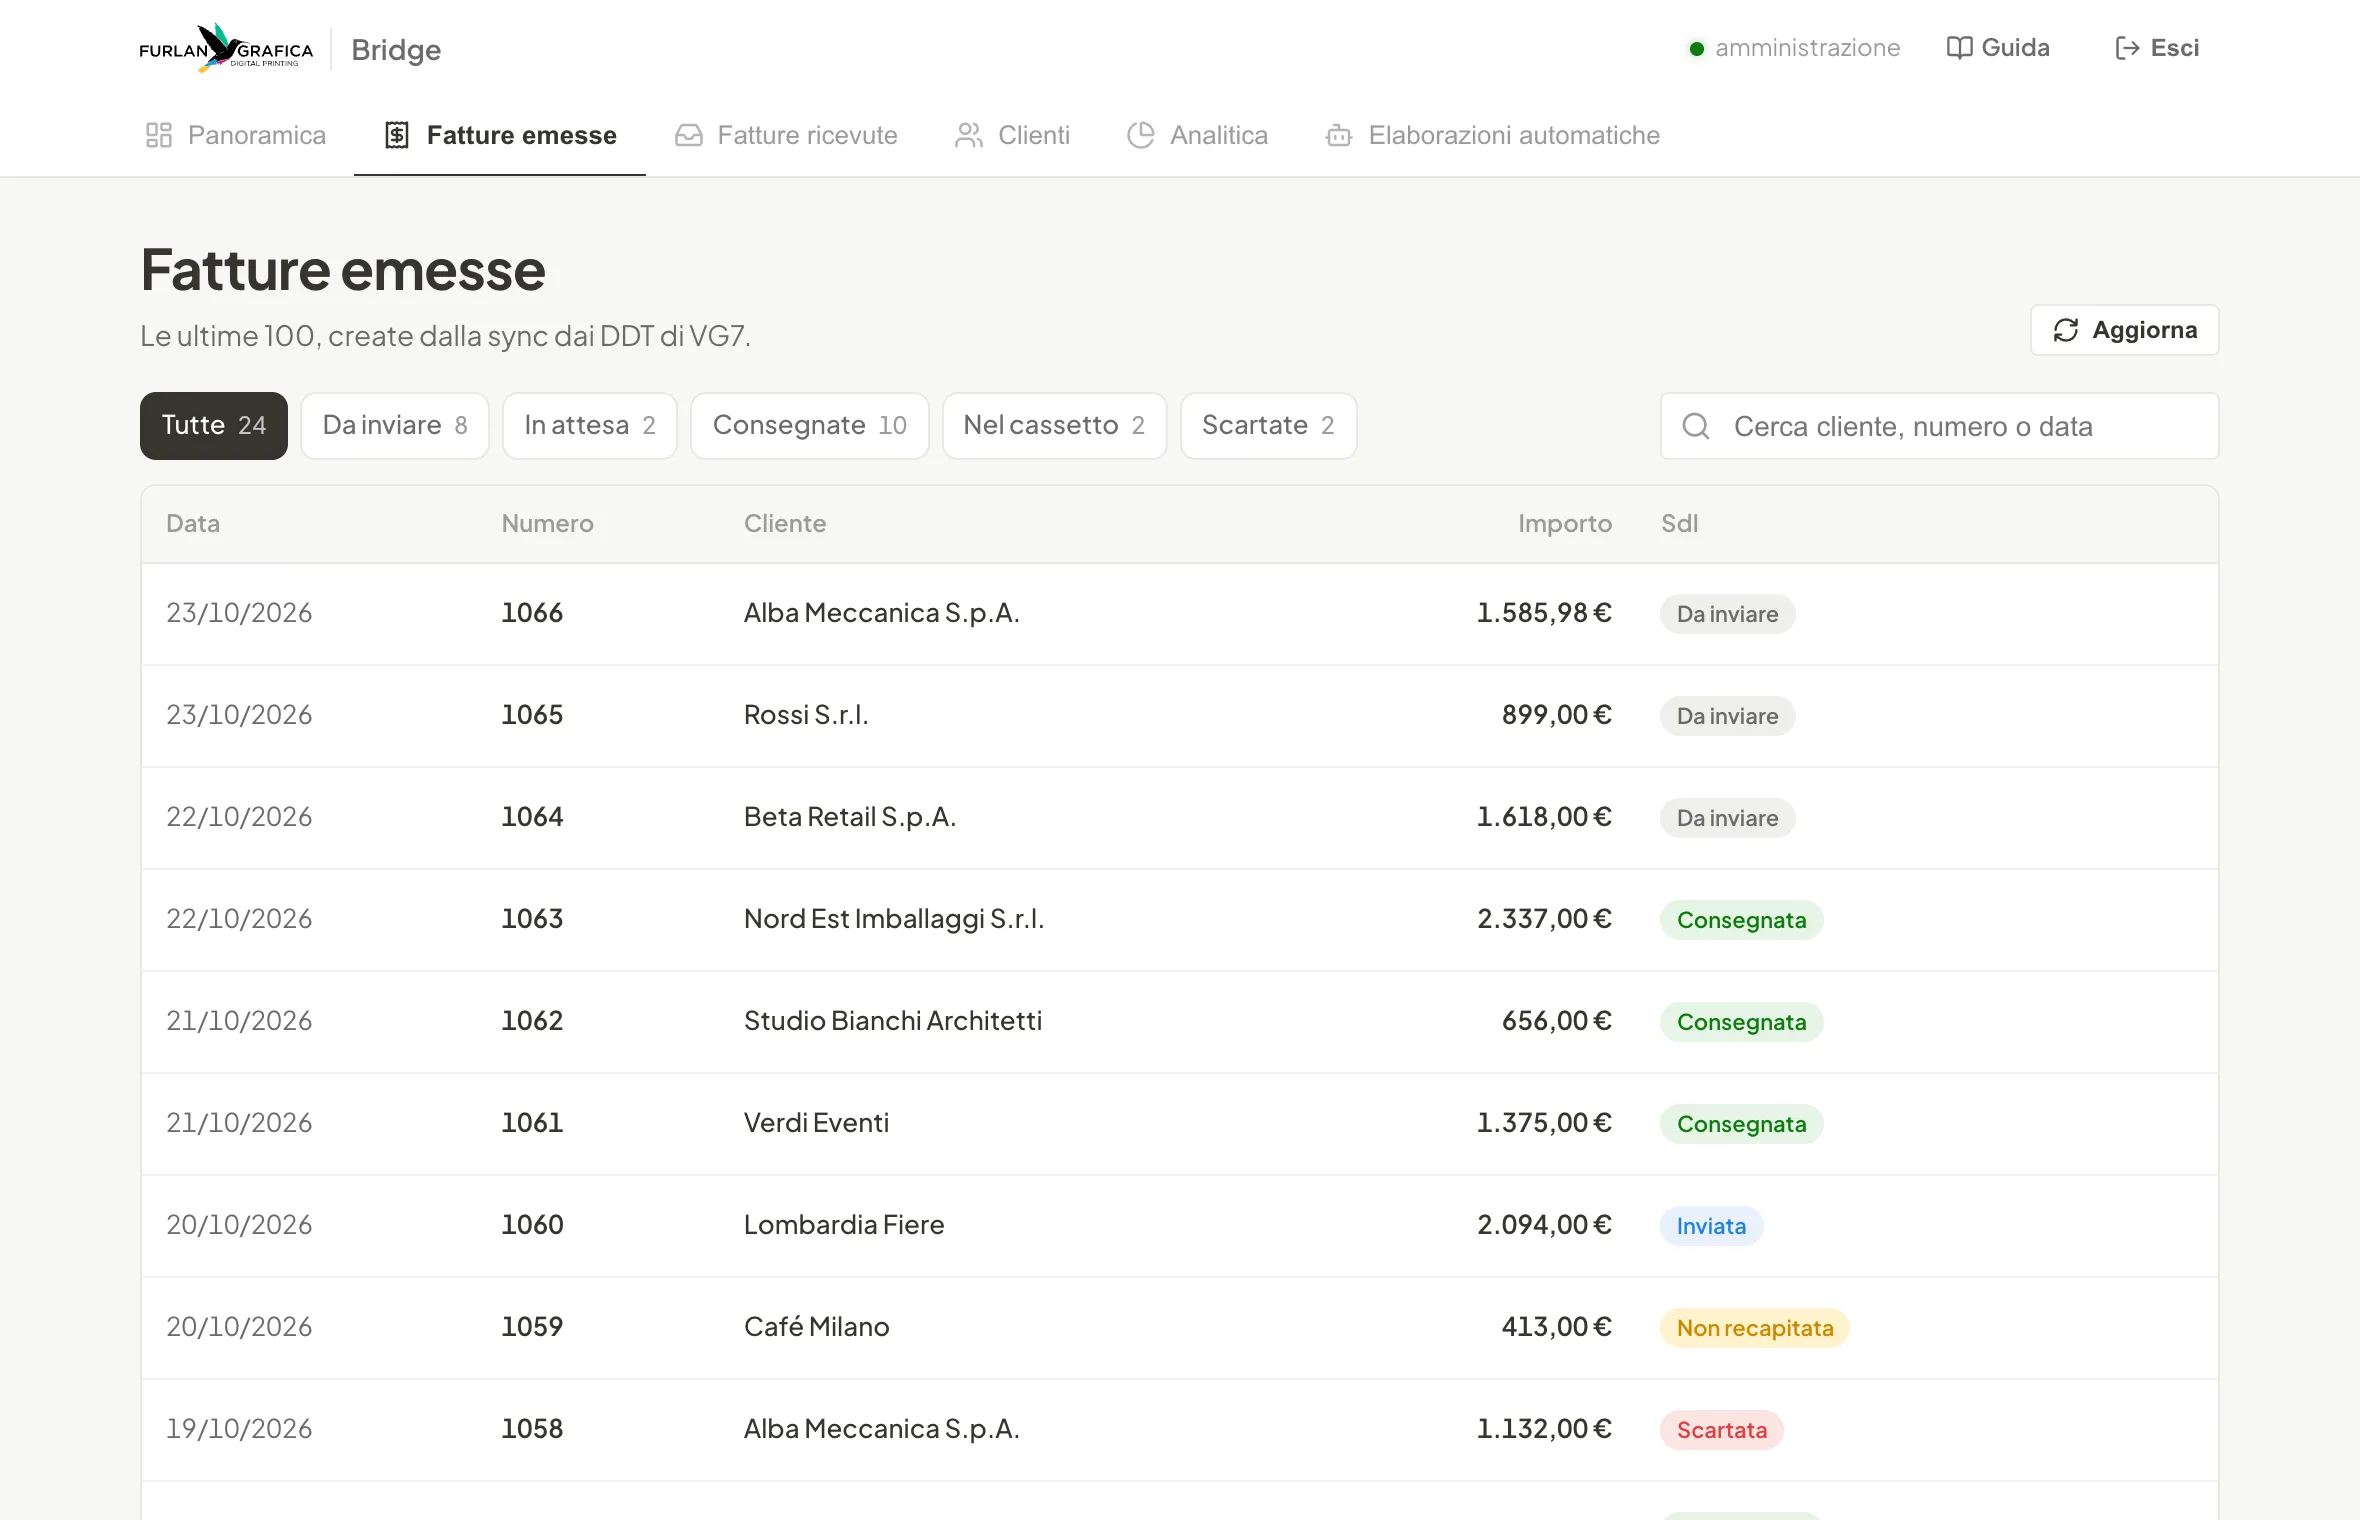Image resolution: width=2360 pixels, height=1520 pixels.
Task: Filter by Consegnate 10
Action: [810, 425]
